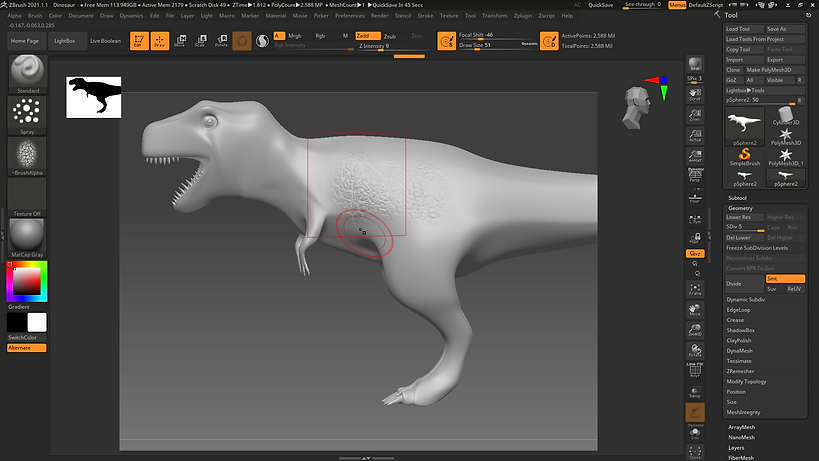Click the Rotate view icon in right shelf
Screen dimensions: 819x461
695,351
